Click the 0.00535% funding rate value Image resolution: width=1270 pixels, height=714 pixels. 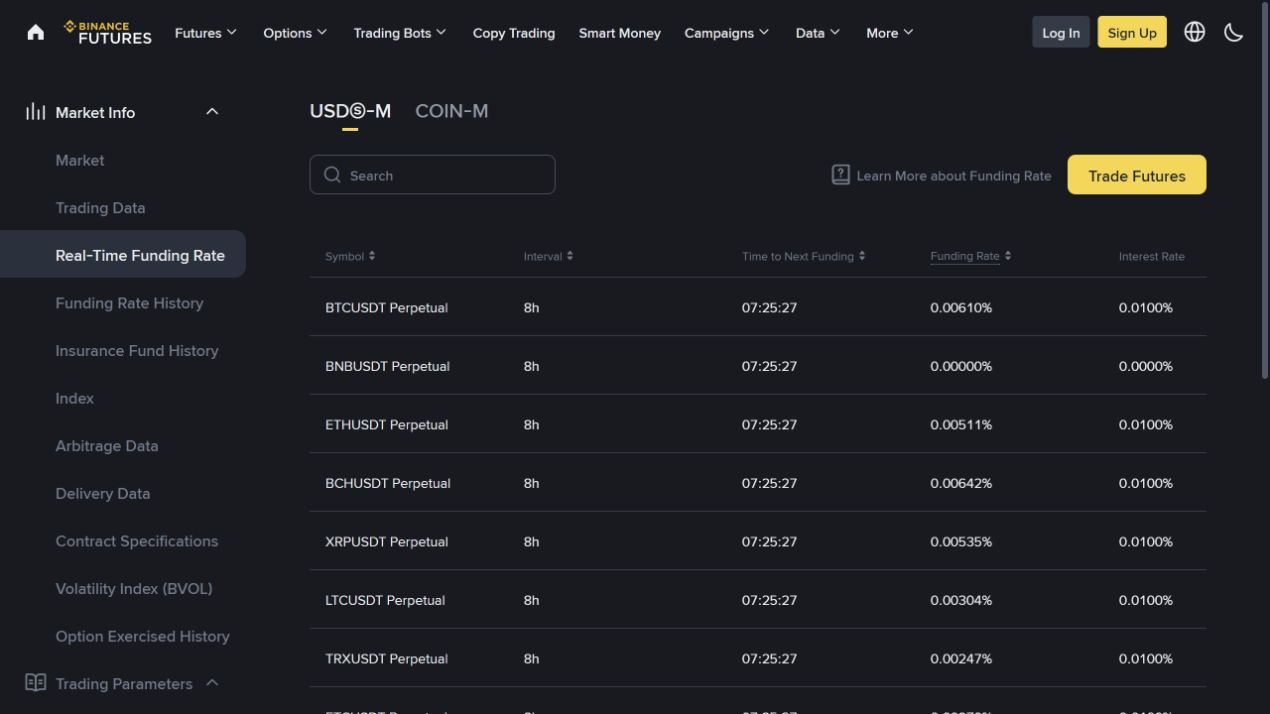pos(961,542)
